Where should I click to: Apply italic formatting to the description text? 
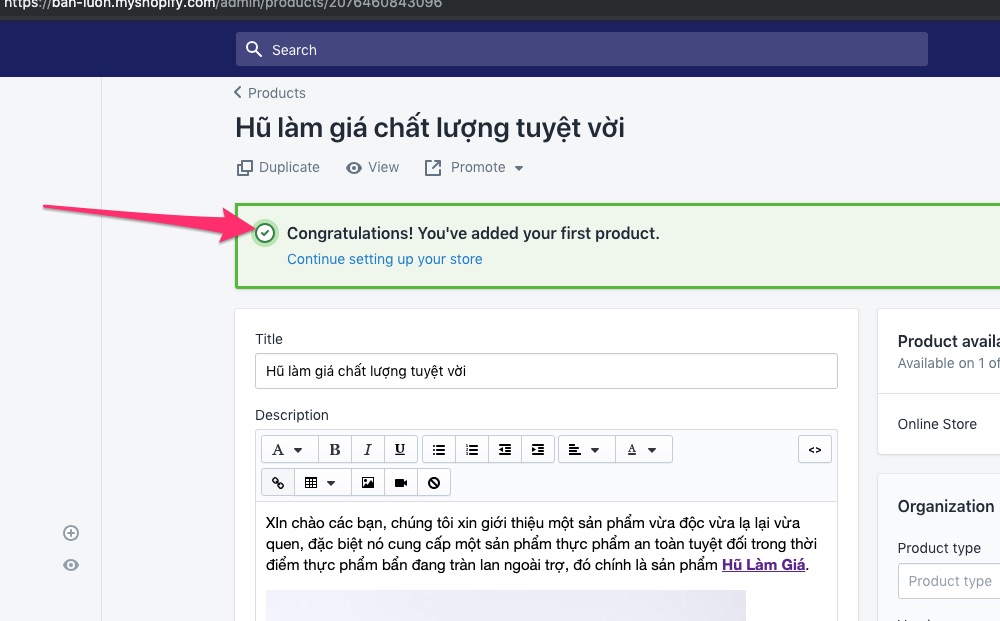point(367,449)
